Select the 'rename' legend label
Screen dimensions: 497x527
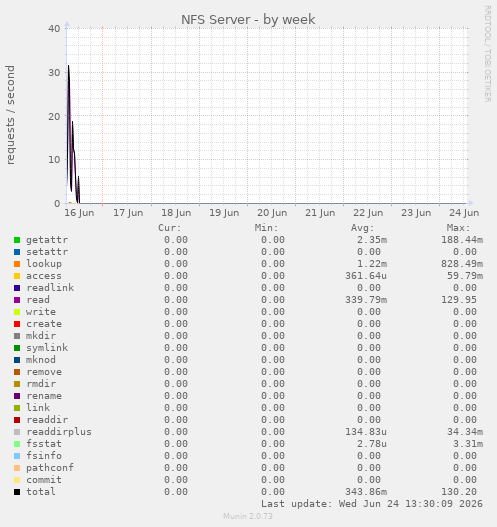point(44,396)
